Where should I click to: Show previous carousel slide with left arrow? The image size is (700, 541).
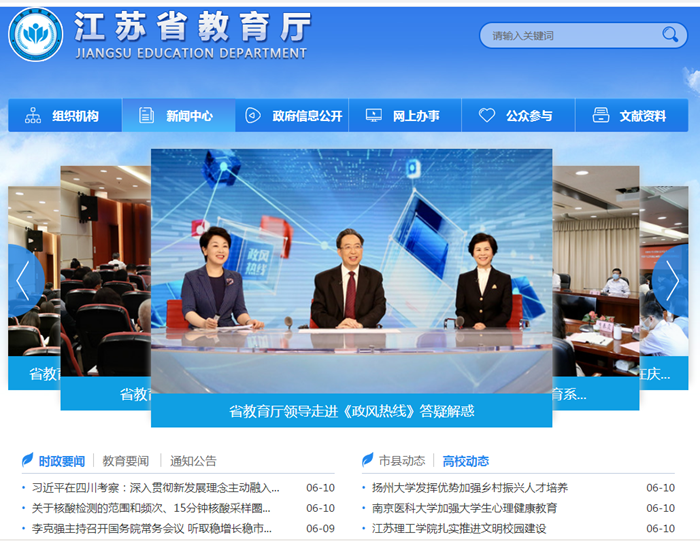tap(24, 281)
